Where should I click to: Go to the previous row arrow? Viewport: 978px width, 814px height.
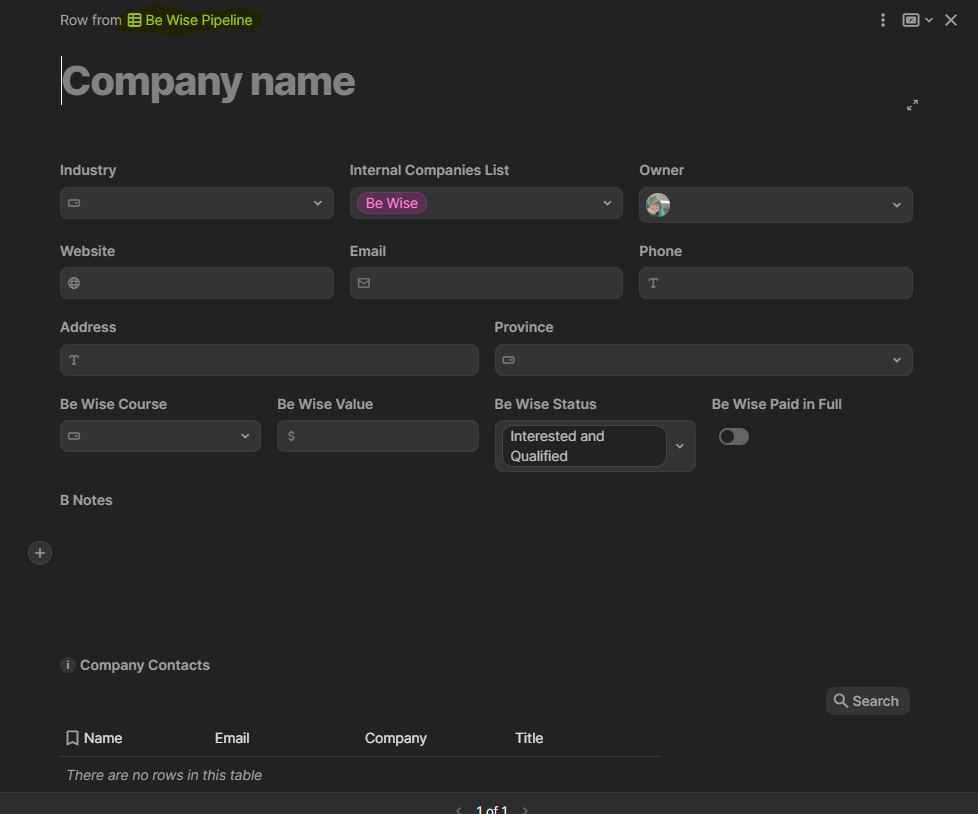pyautogui.click(x=459, y=809)
